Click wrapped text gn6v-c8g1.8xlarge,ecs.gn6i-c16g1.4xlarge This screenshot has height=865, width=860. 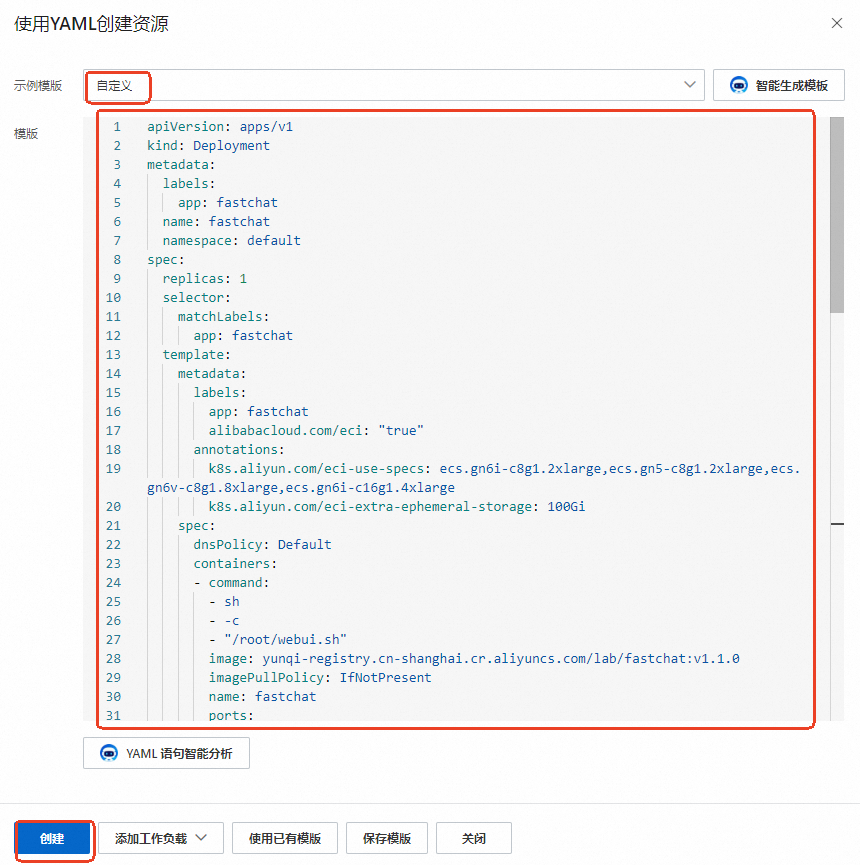click(301, 488)
